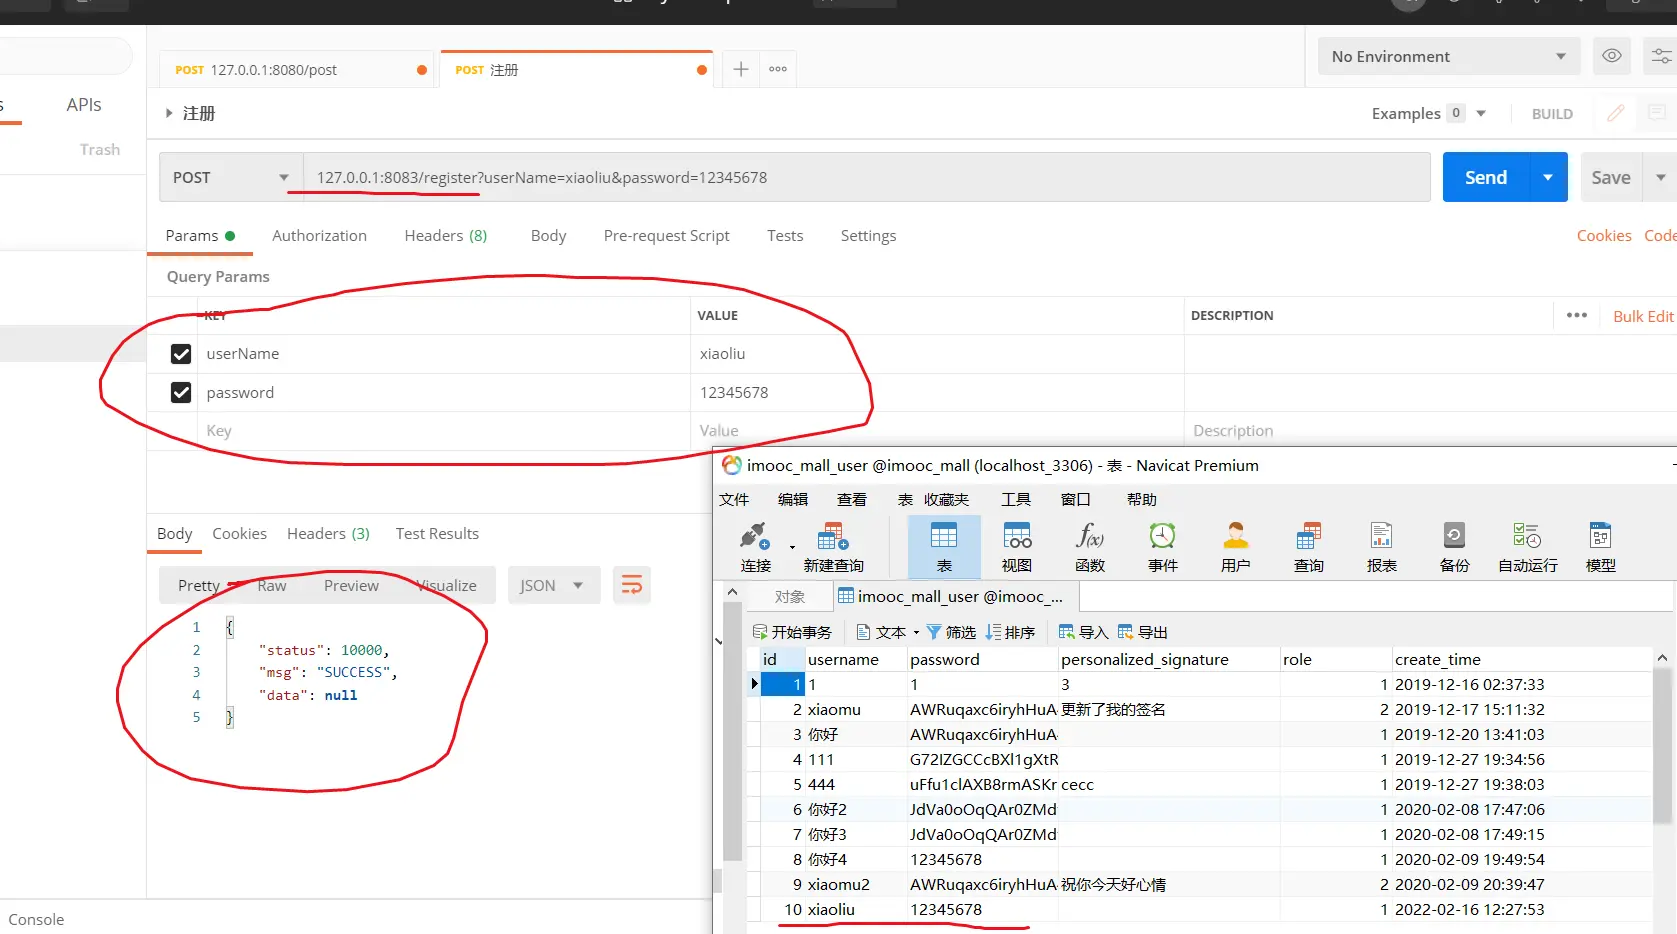Select the 视图 (View) toolbar icon
1677x934 pixels.
point(1017,537)
